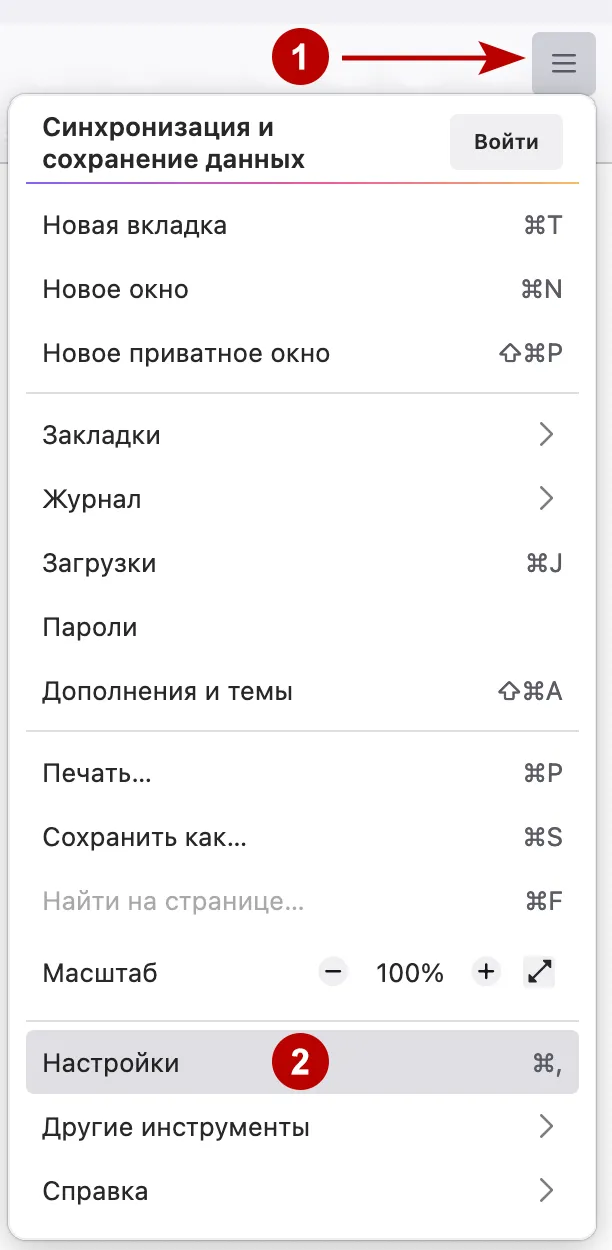
Task: Select Печать... menu item
Action: pyautogui.click(x=94, y=772)
